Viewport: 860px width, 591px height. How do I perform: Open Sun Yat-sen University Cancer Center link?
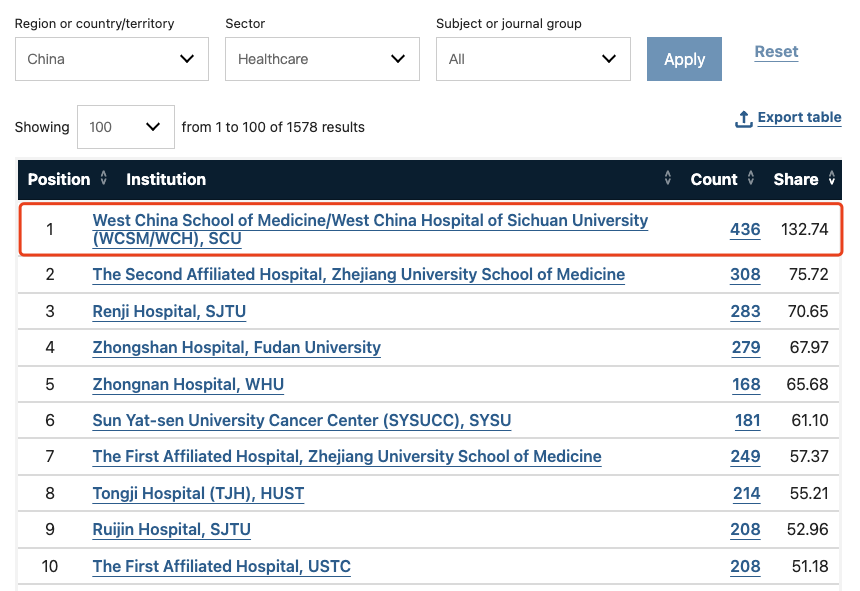point(302,420)
